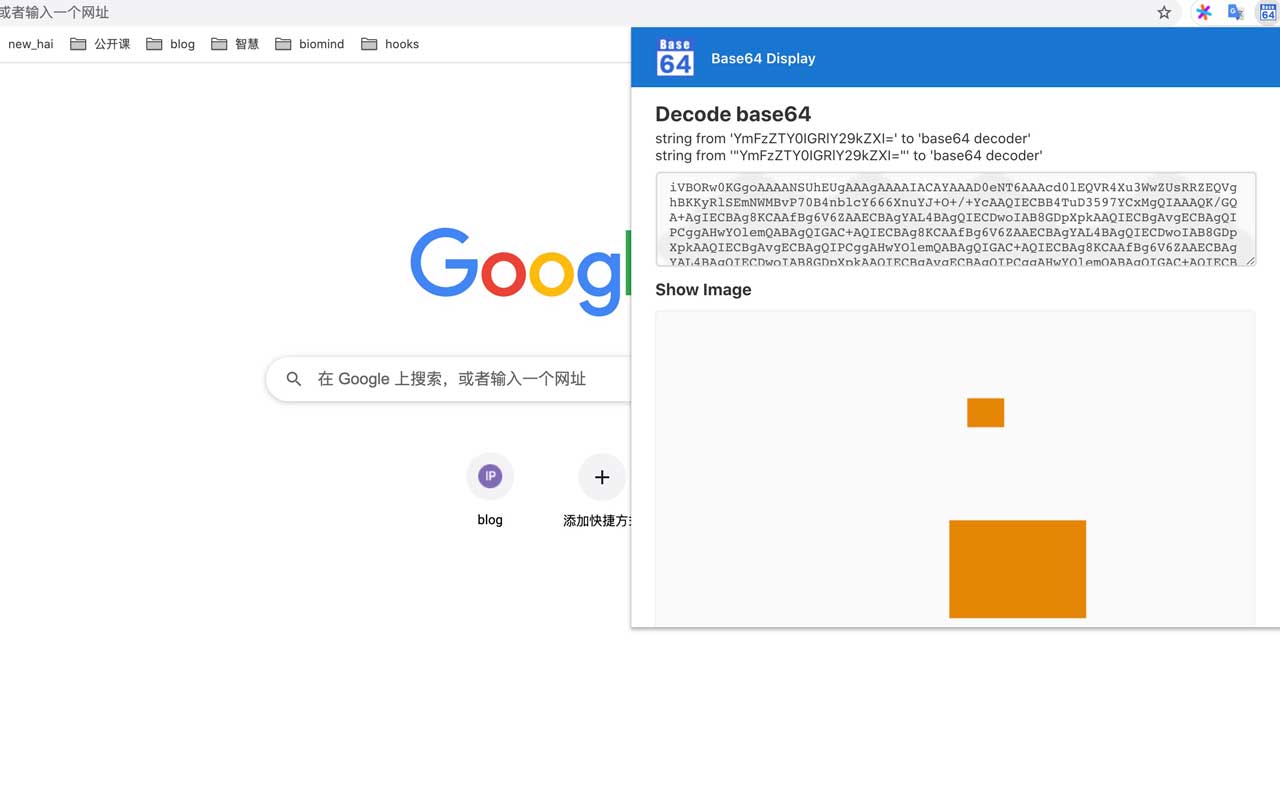Image resolution: width=1280 pixels, height=800 pixels.
Task: Open the blog shortcut on the new tab page
Action: (x=490, y=490)
